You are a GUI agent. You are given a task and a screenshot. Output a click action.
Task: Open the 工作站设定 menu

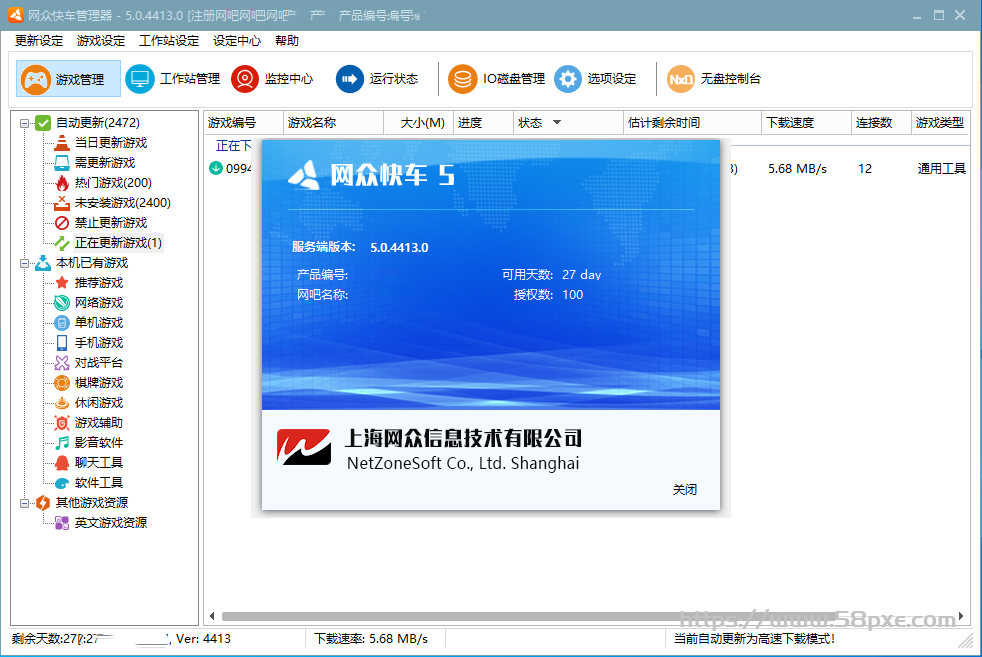[169, 41]
